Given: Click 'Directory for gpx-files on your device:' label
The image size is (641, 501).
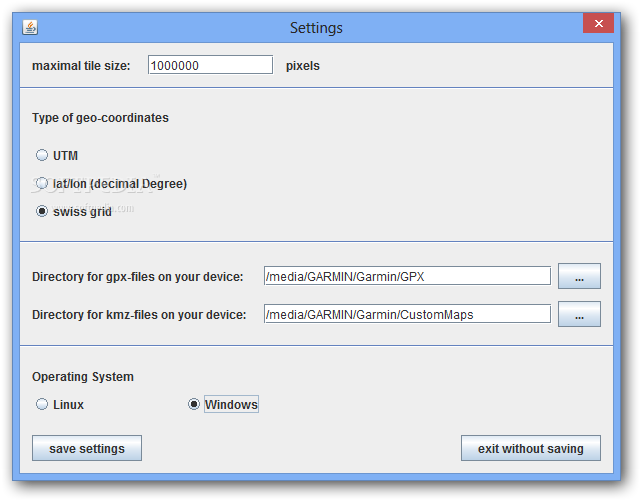Looking at the screenshot, I should (x=138, y=277).
